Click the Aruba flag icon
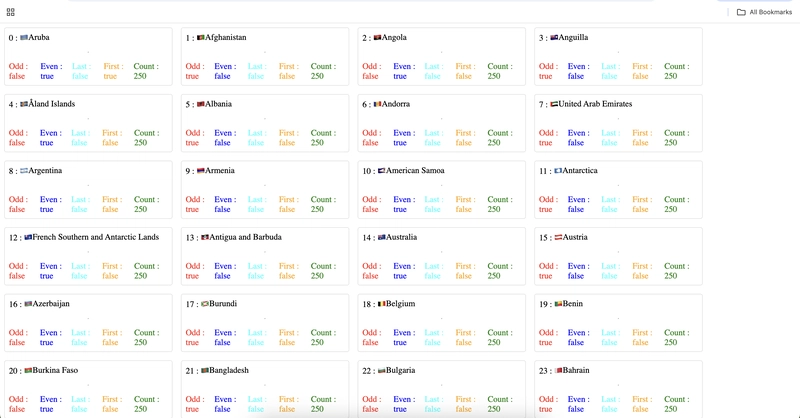 24,37
